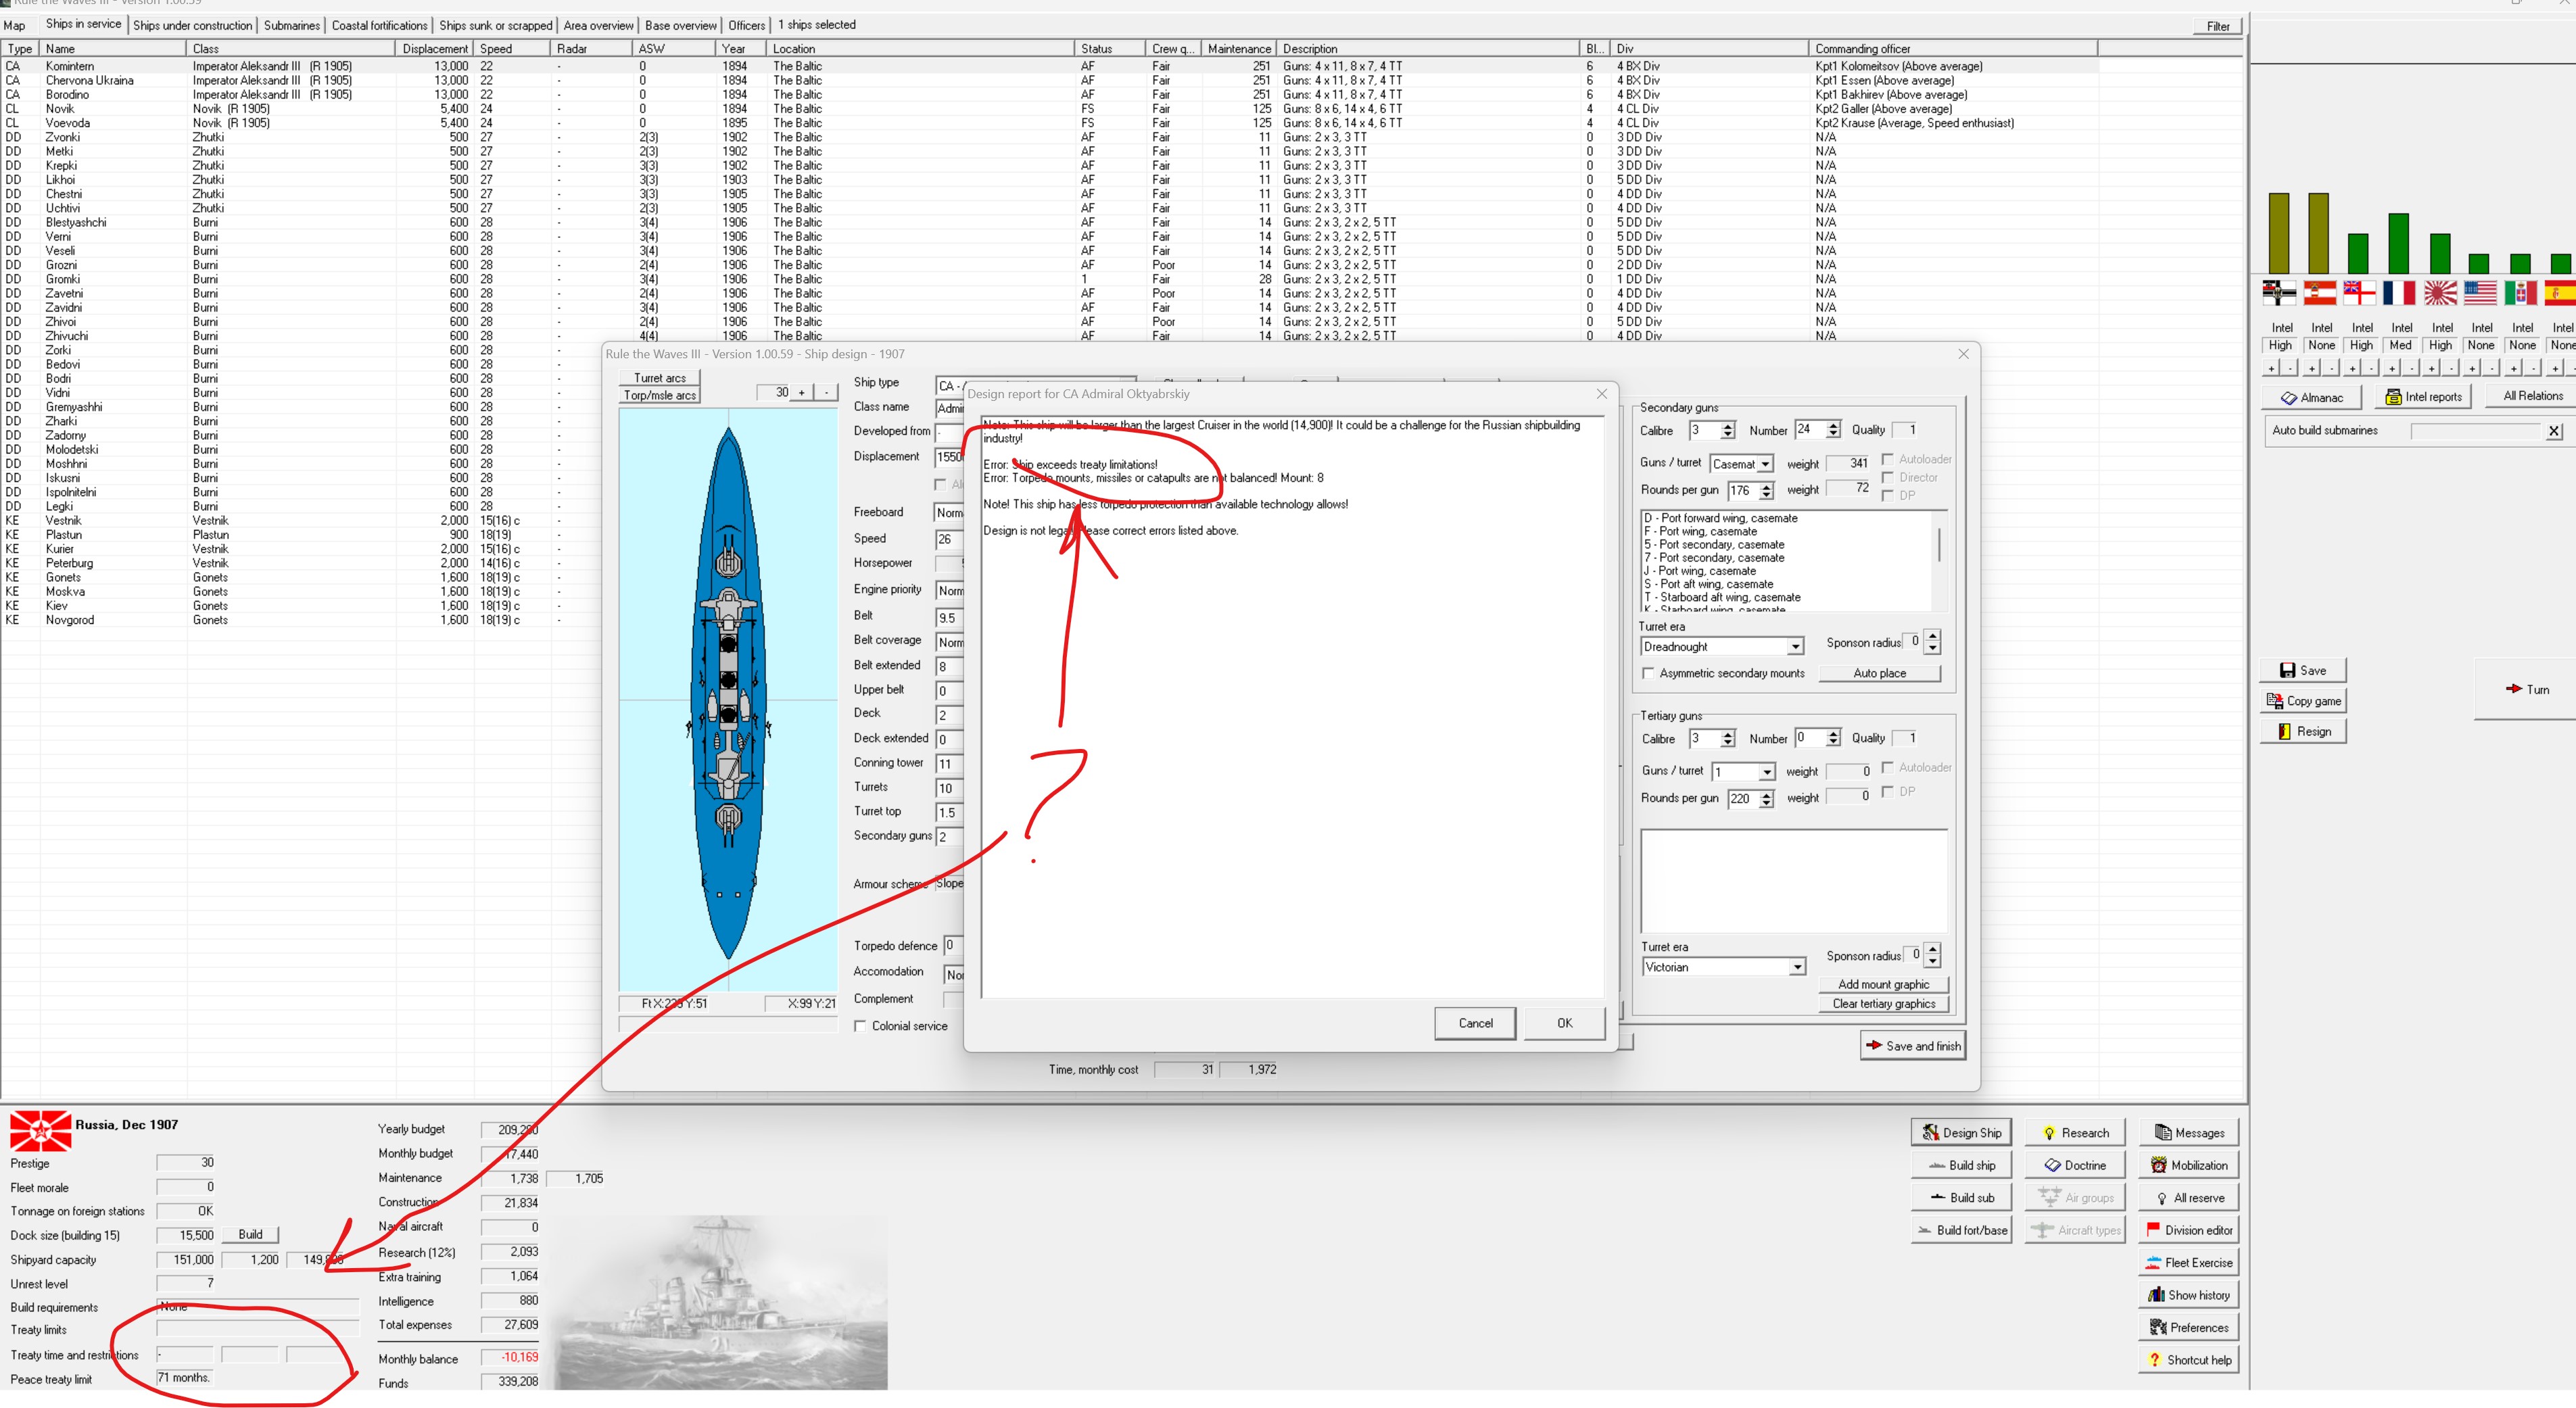Open the Doctrine book screen
The width and height of the screenshot is (2576, 1408).
pos(2075,1165)
